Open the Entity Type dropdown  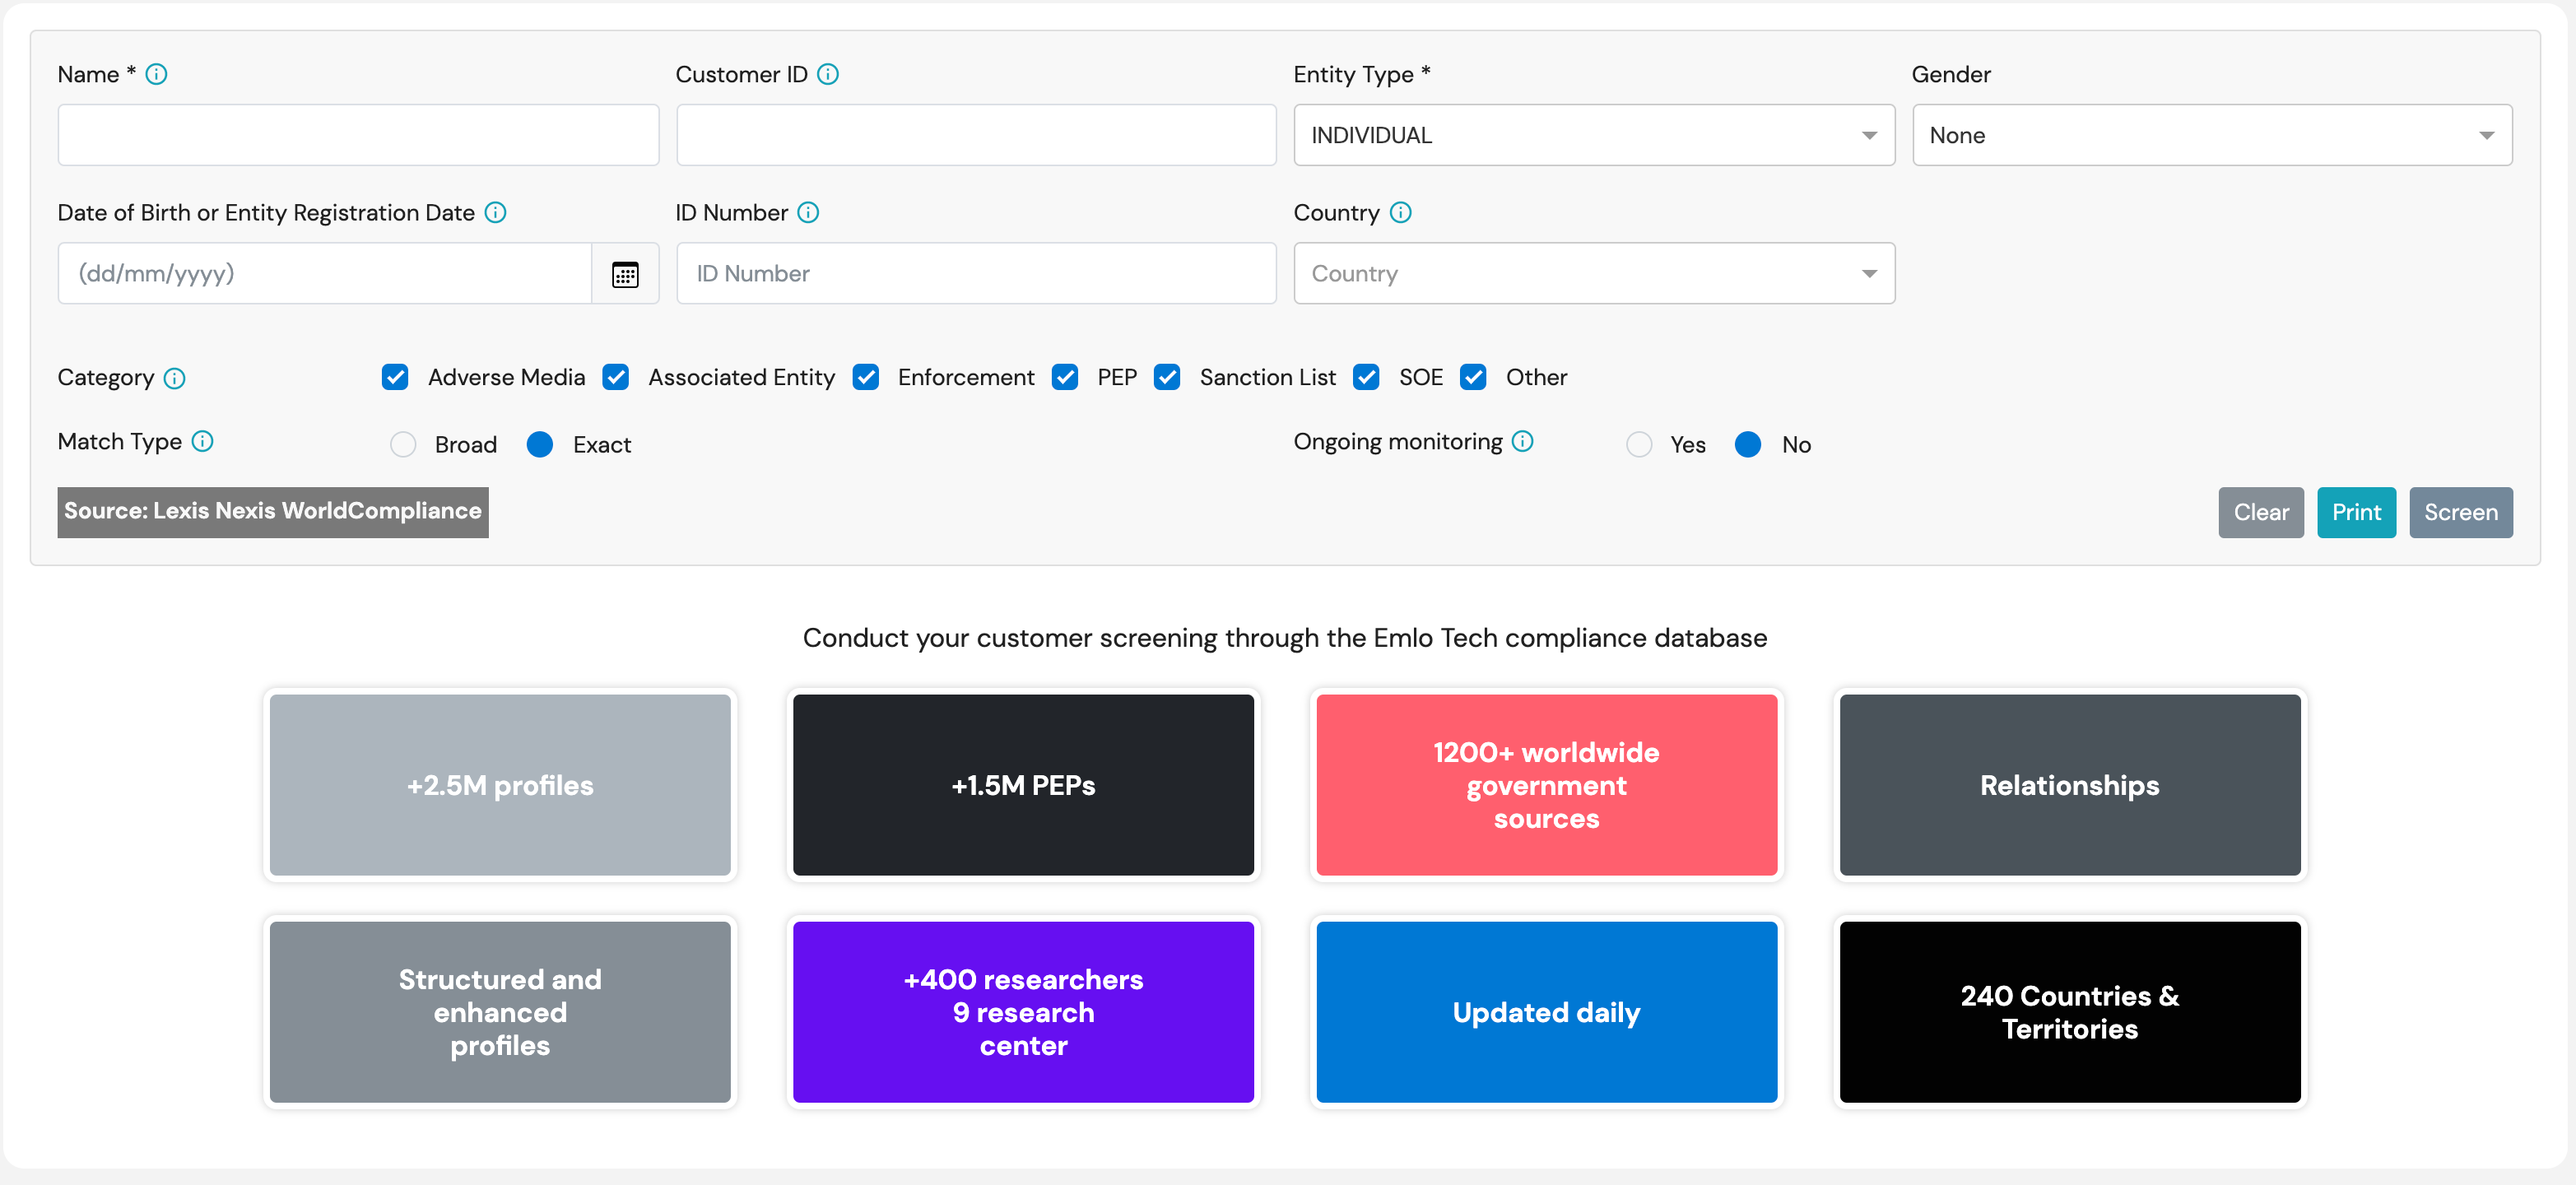(1593, 135)
